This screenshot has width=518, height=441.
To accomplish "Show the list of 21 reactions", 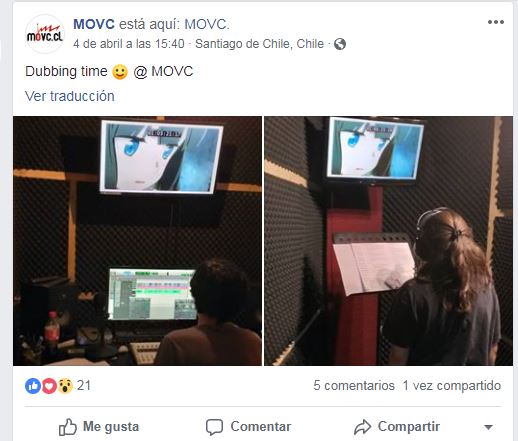I will click(84, 386).
